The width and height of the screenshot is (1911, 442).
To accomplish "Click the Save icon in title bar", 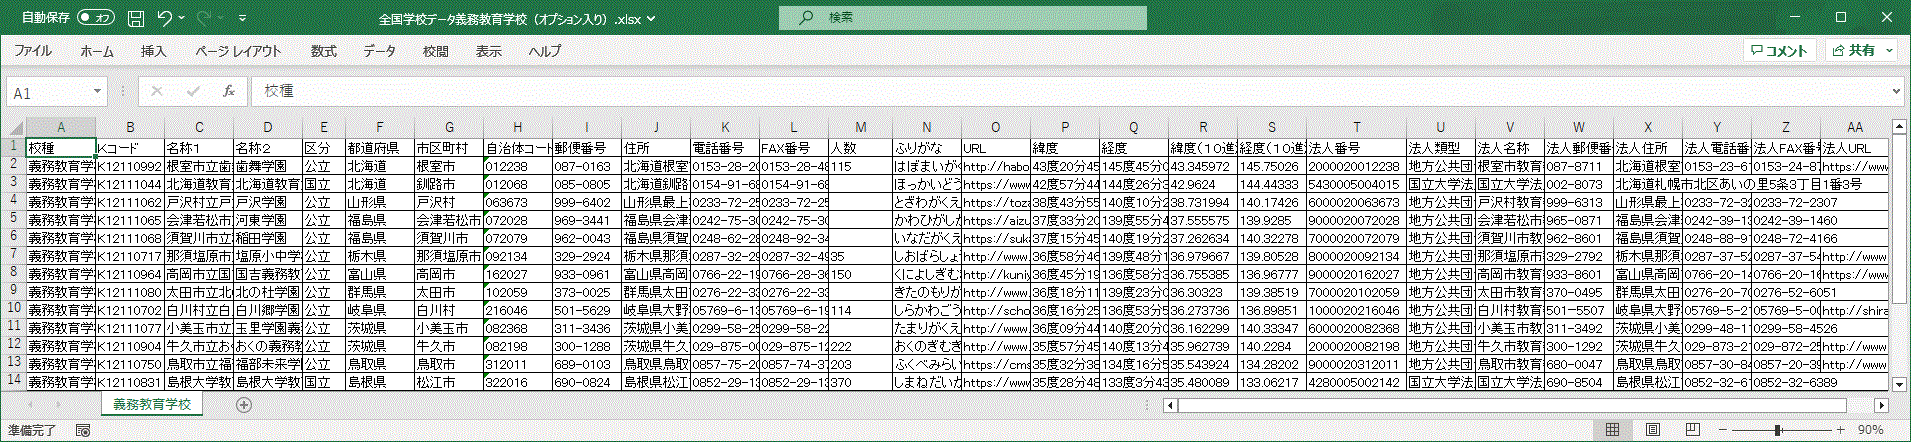I will 136,18.
